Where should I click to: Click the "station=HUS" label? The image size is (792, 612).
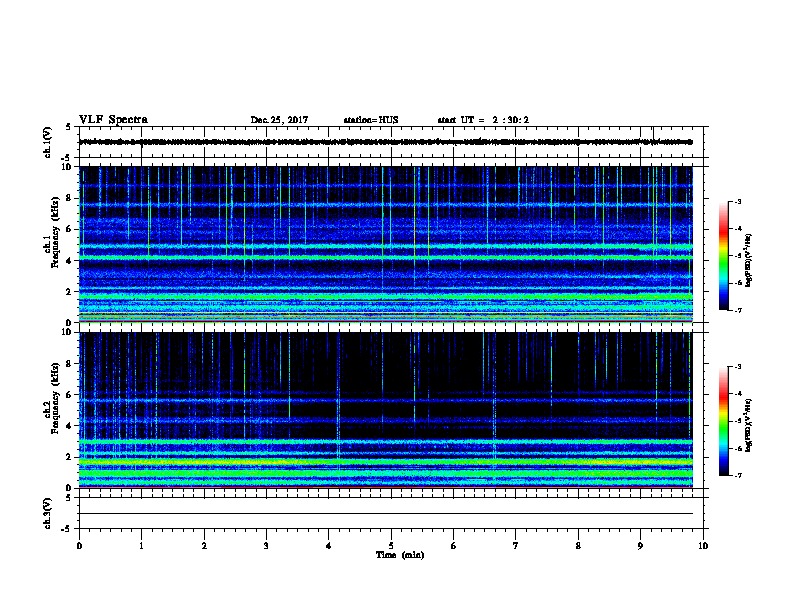click(x=371, y=120)
